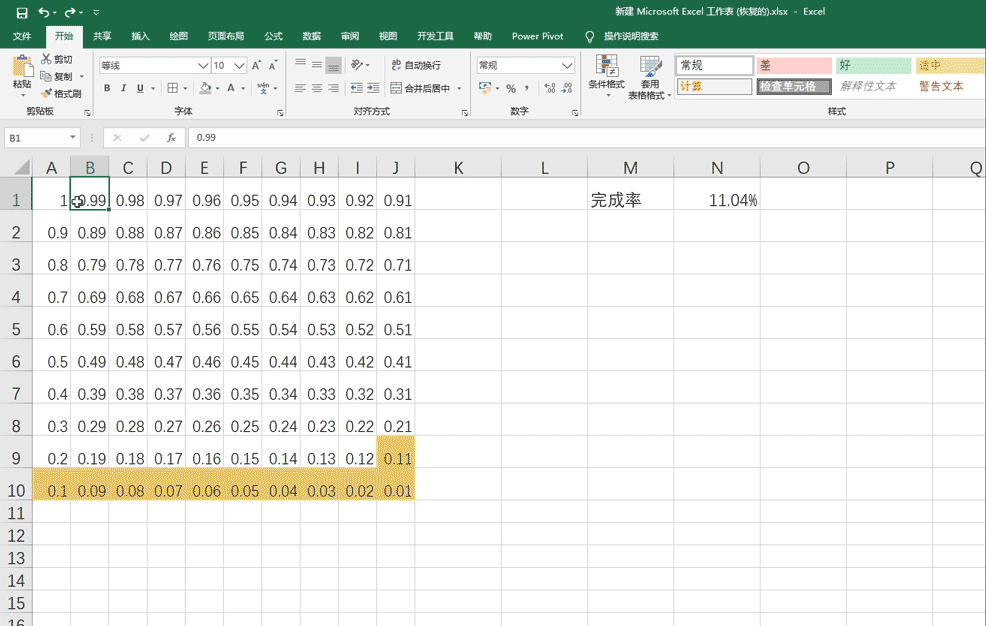The height and width of the screenshot is (626, 986).
Task: Open the font name combo box 等线
Action: click(154, 65)
